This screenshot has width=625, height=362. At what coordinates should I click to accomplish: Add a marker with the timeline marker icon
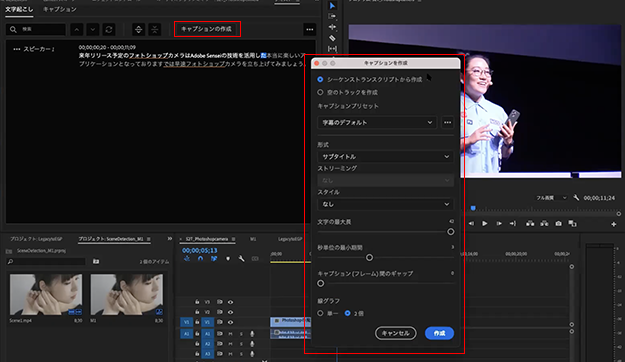[x=228, y=259]
